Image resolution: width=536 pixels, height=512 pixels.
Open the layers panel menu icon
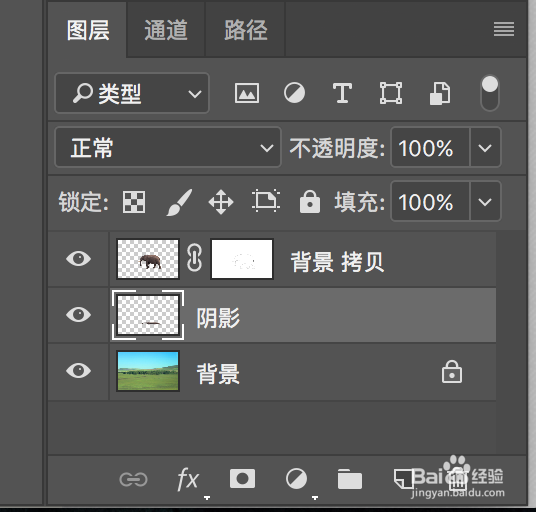click(x=504, y=29)
